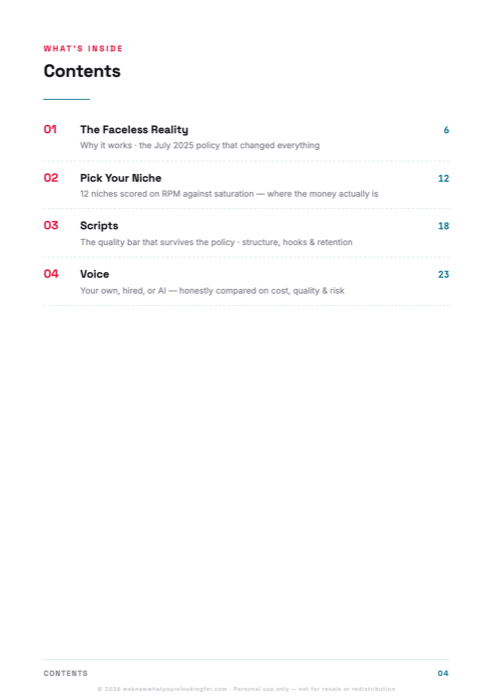Click the Your own, hired, or AI description
Screen dimensions: 493x700
[212, 291]
